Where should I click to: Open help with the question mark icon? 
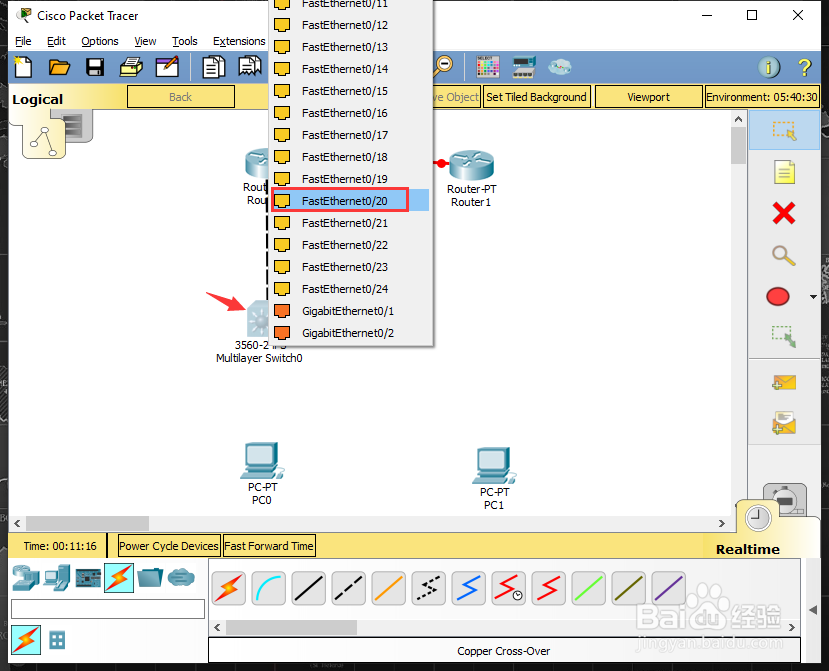point(804,67)
